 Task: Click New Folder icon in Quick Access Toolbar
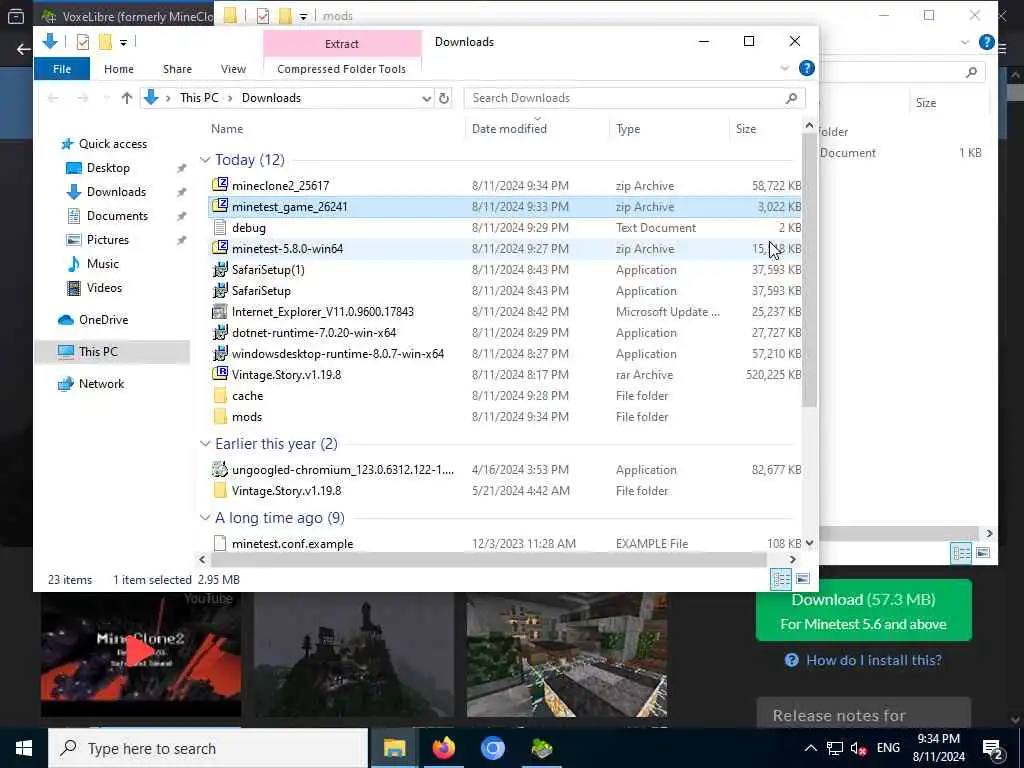(105, 42)
